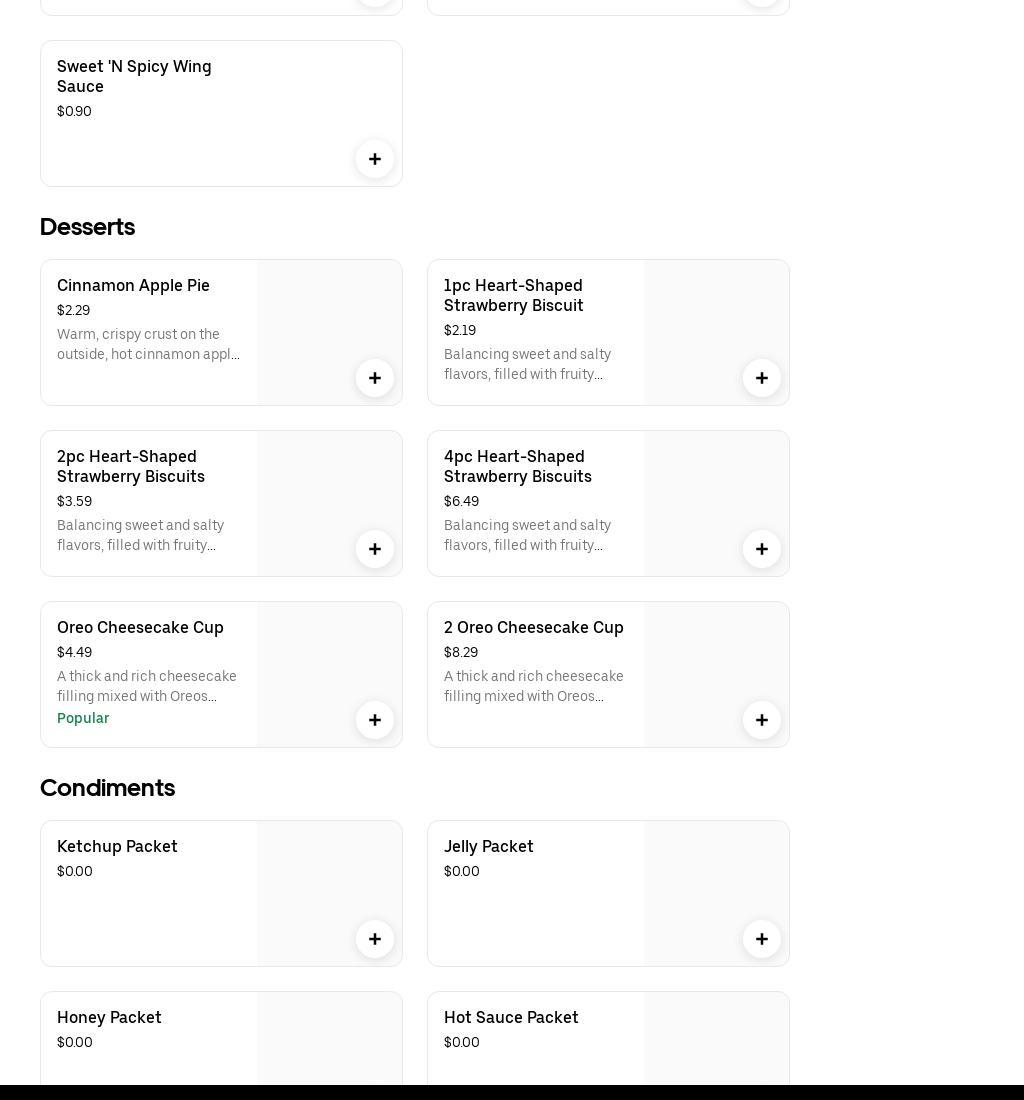Add 1pc Heart-Shaped Strawberry Biscuit to order
1024x1100 pixels.
(762, 378)
